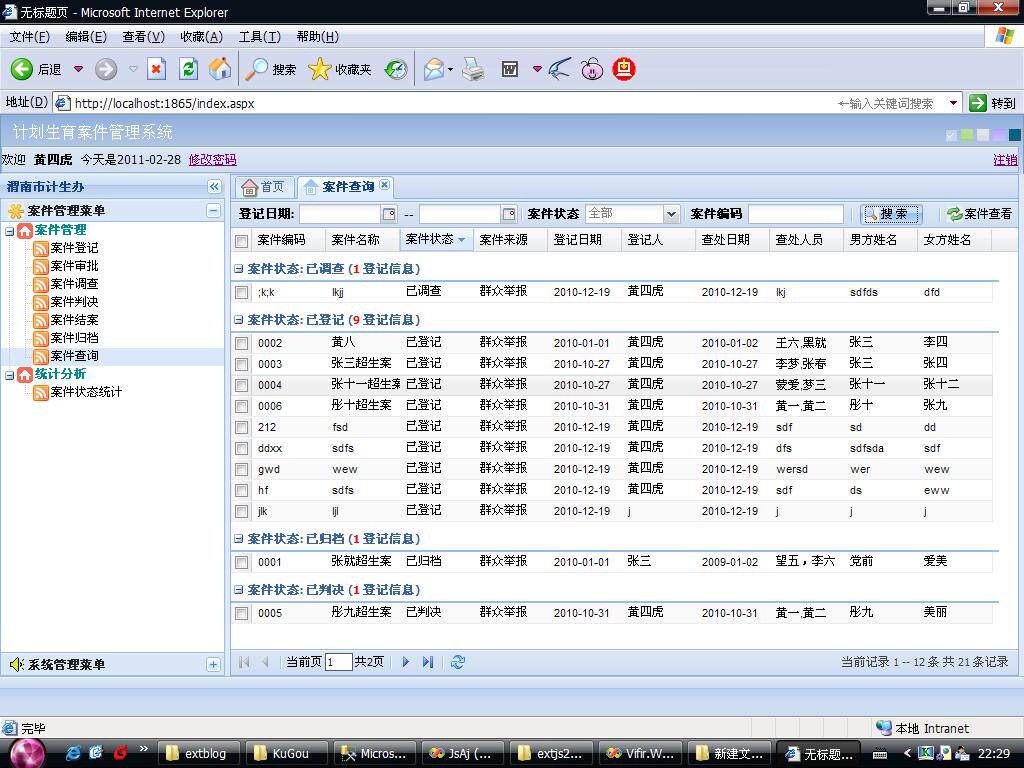The height and width of the screenshot is (768, 1024).
Task: Toggle select-all checkbox in grid header
Action: 242,241
